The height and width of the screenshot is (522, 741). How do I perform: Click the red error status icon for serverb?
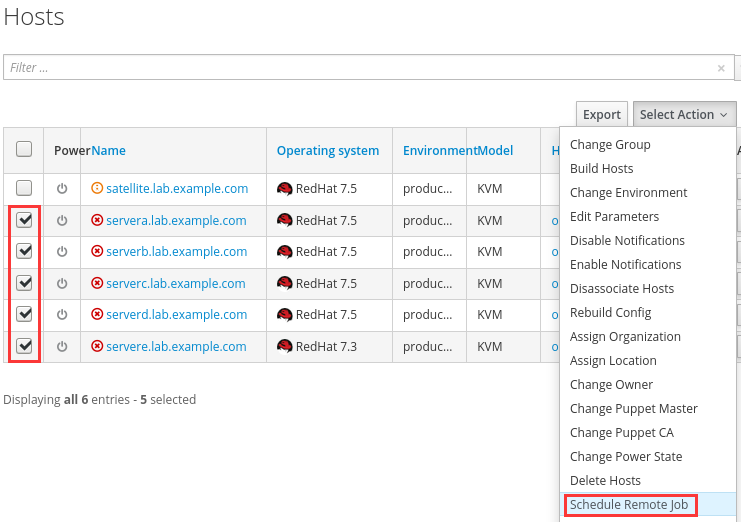coord(97,252)
